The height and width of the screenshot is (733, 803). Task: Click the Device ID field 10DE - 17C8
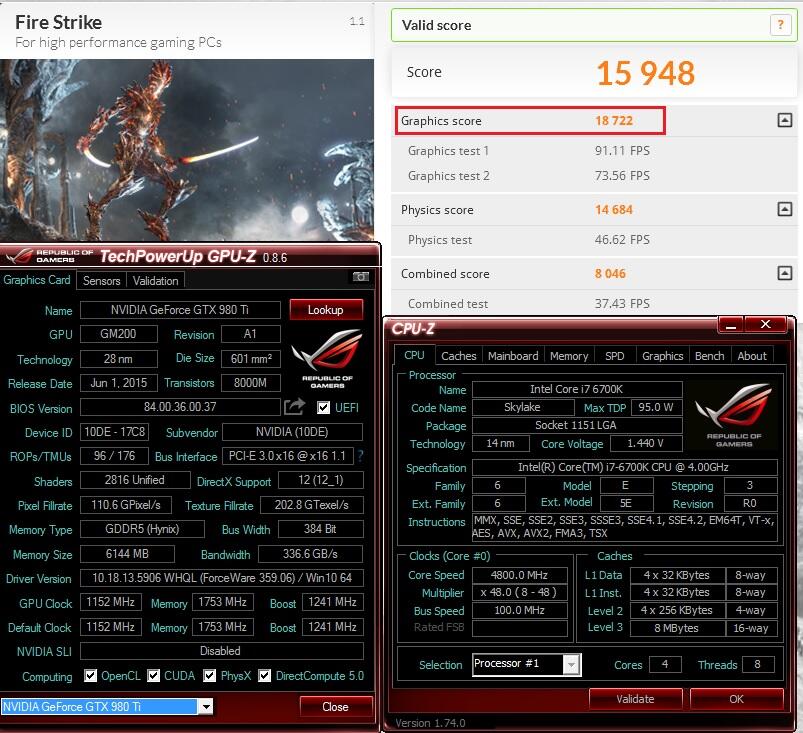coord(114,432)
